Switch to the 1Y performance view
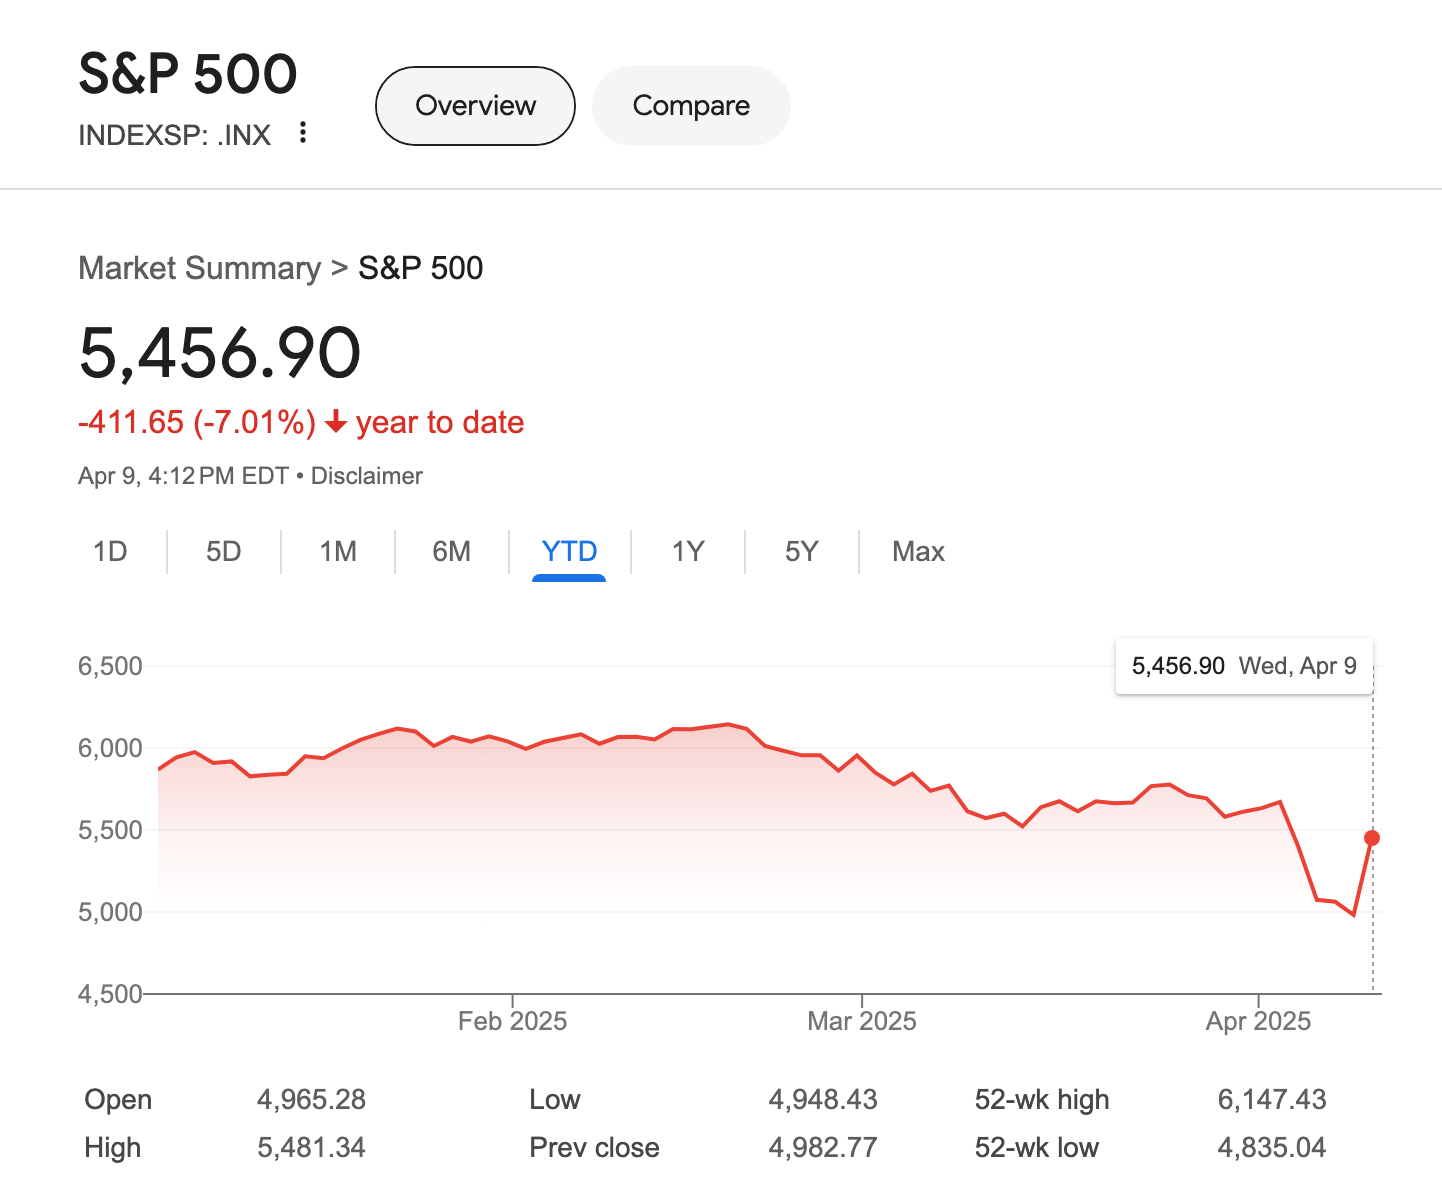Viewport: 1442px width, 1202px height. coord(687,551)
